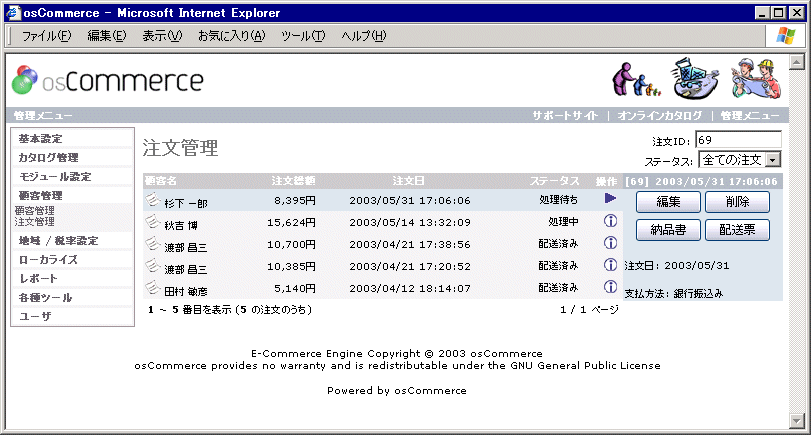Open the 表示(V) menu
This screenshot has height=435, width=811.
[x=162, y=36]
